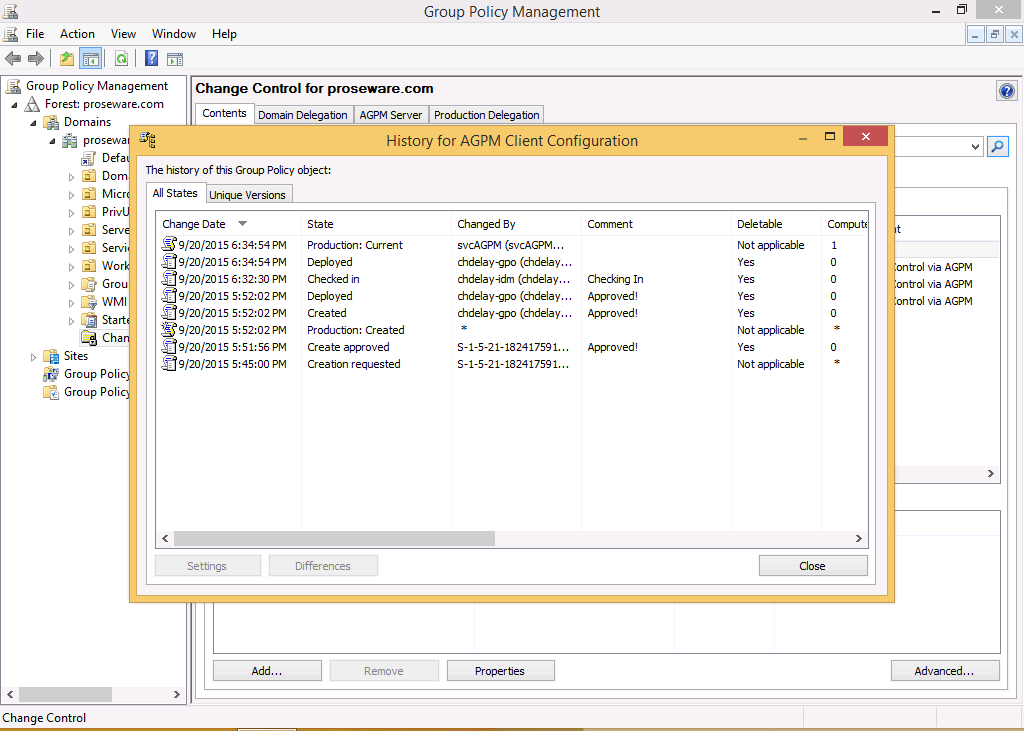Click the history list horizontal scrollbar
Image resolution: width=1024 pixels, height=731 pixels.
tap(334, 538)
